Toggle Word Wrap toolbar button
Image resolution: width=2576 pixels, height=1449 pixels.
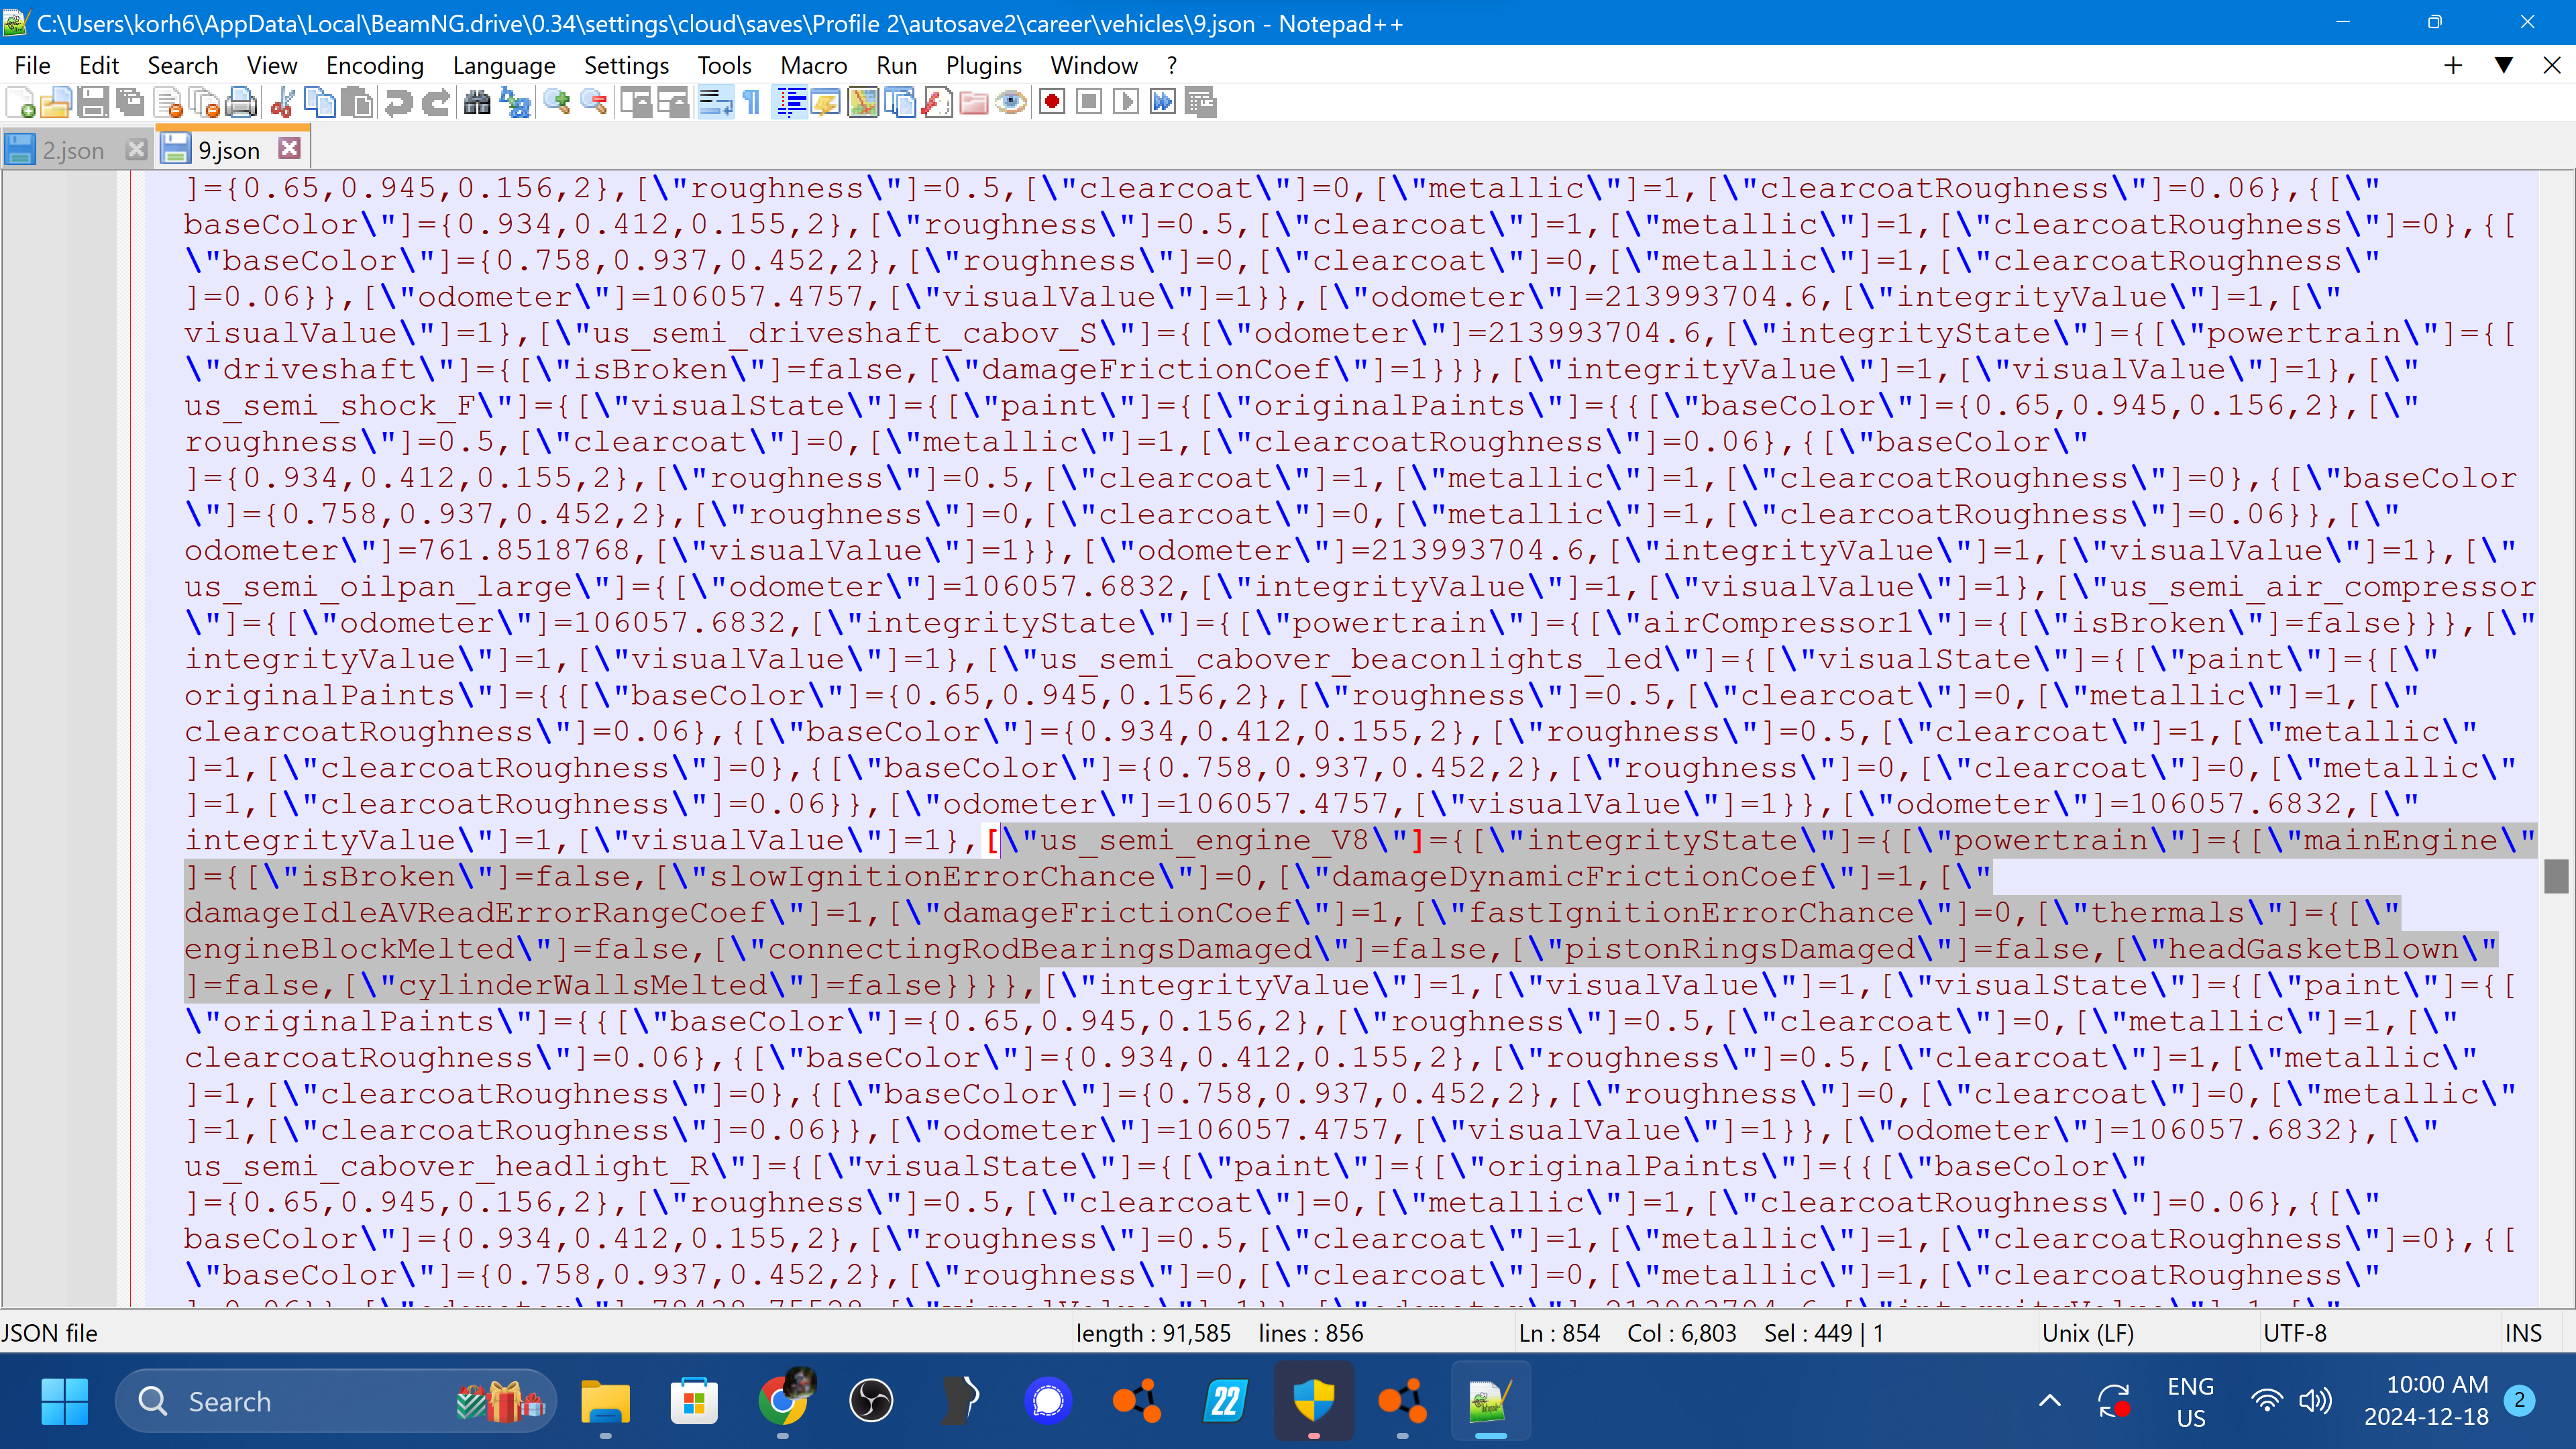(715, 102)
